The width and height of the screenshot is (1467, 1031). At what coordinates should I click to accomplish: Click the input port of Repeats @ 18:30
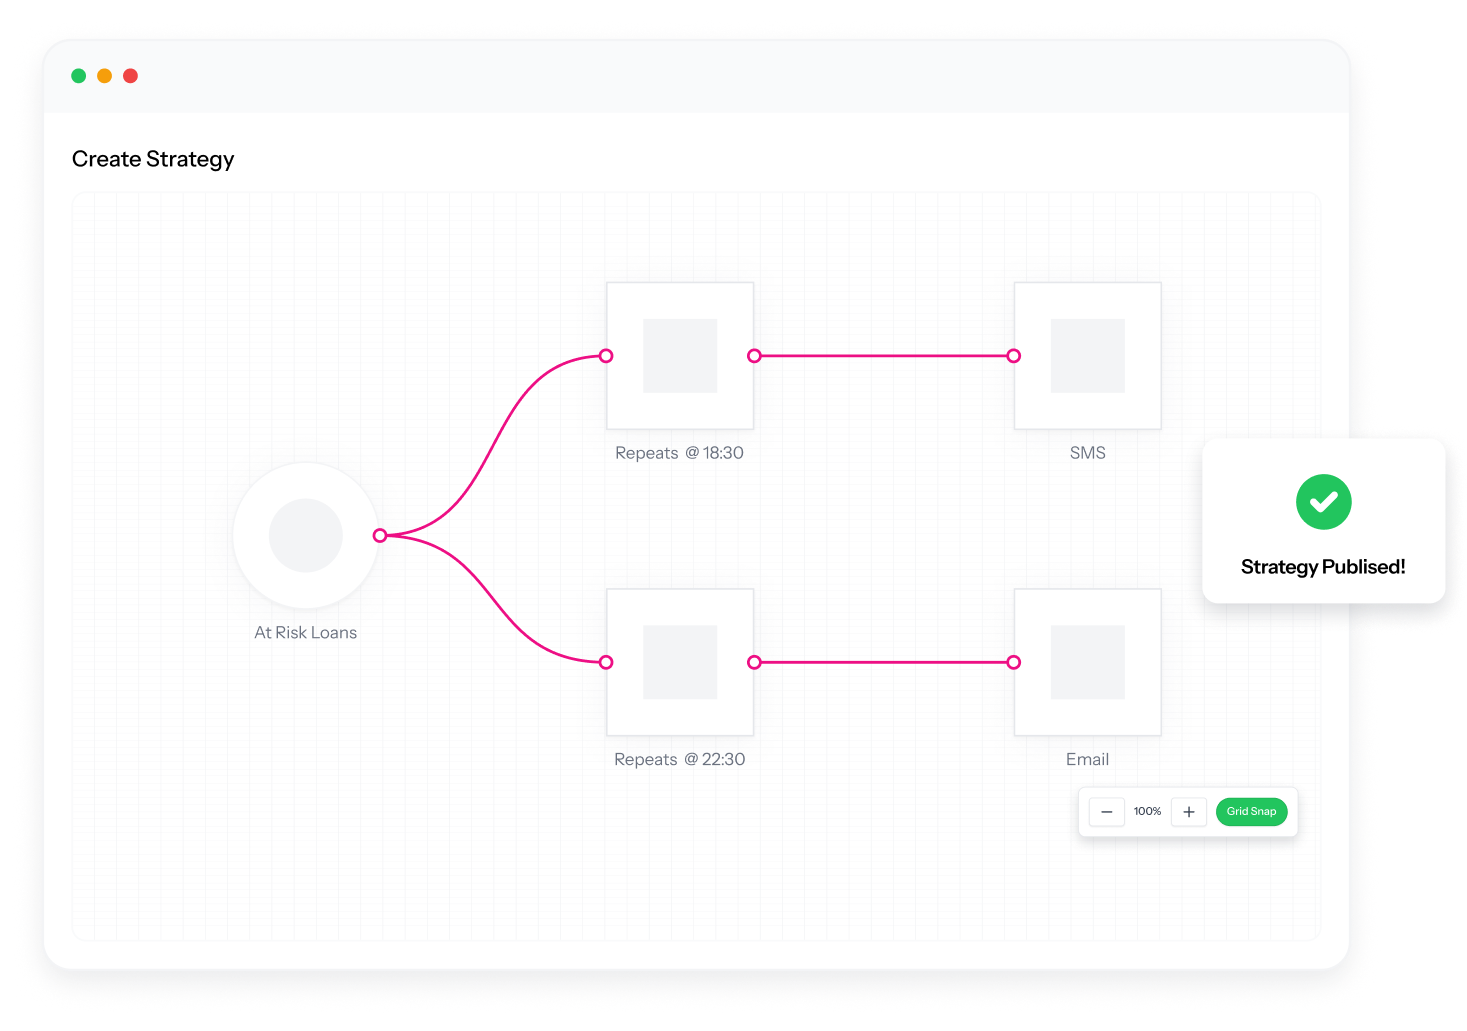point(606,356)
